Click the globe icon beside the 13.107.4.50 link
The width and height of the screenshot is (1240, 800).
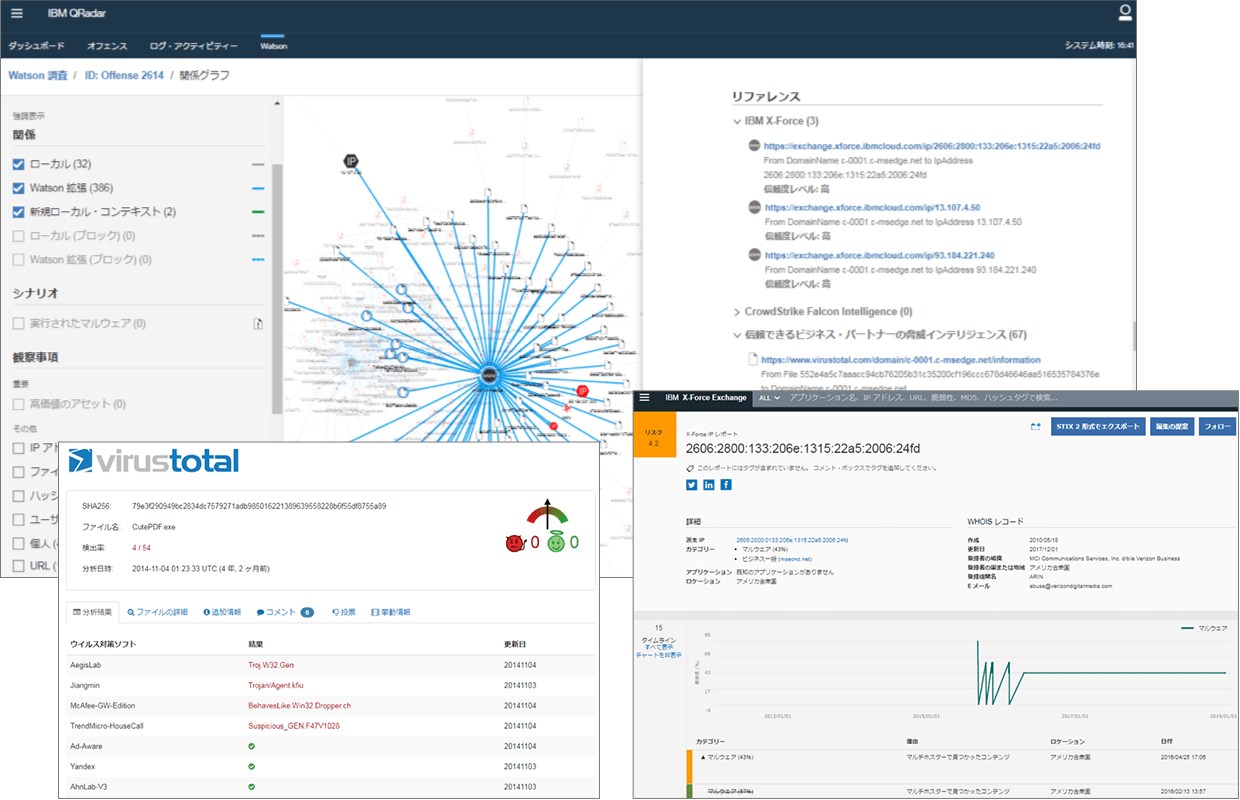pyautogui.click(x=755, y=206)
